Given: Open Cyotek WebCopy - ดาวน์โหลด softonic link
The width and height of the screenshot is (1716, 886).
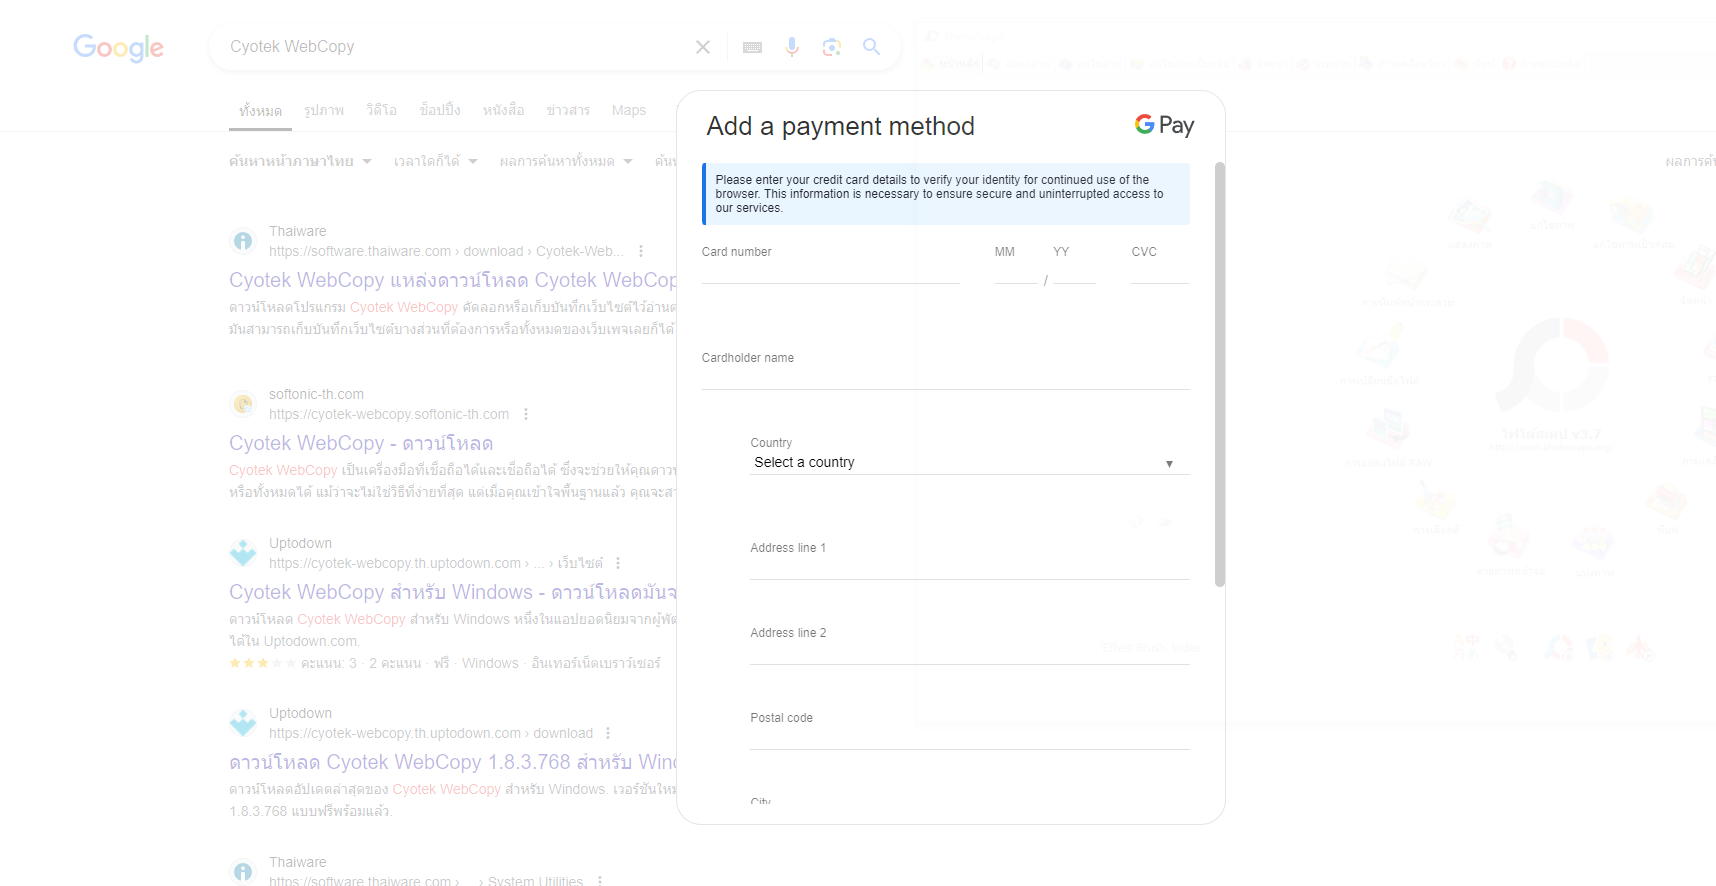Looking at the screenshot, I should click(x=361, y=443).
